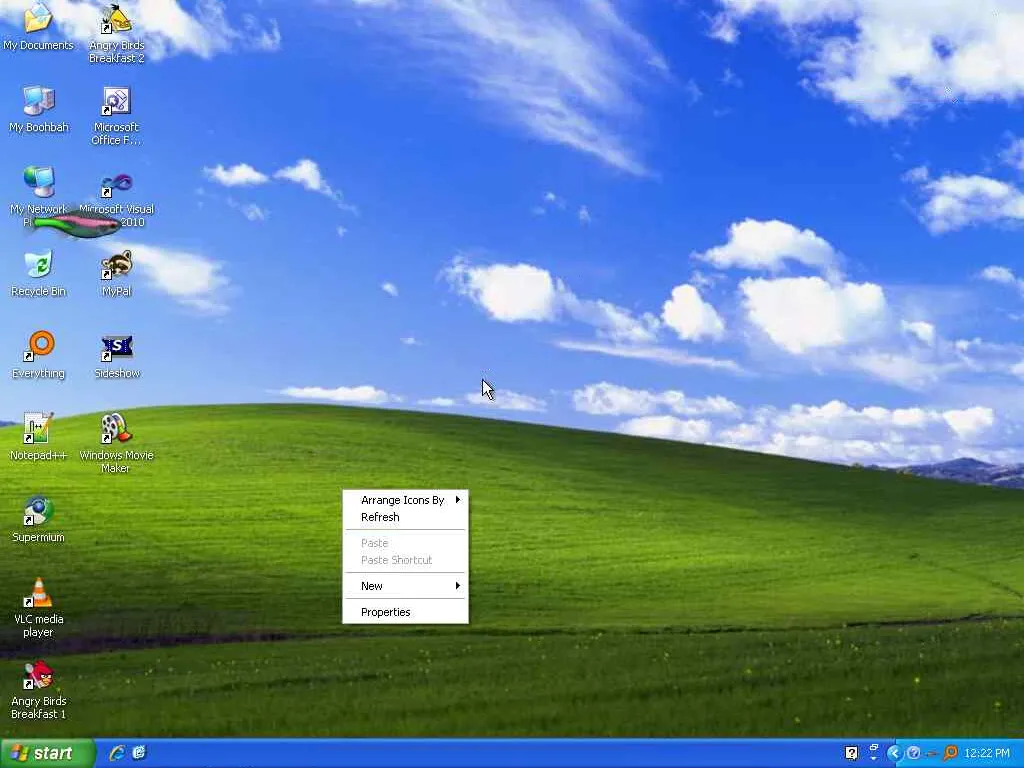Click the small fish tray icon
The width and height of the screenshot is (1024, 768).
[932, 754]
